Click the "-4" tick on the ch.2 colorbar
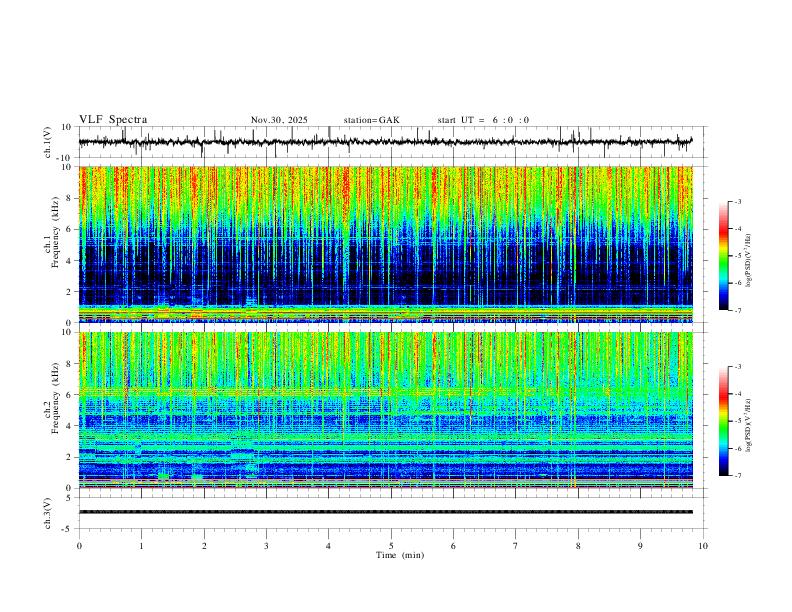Viewport: 792px width, 612px height. [x=737, y=394]
